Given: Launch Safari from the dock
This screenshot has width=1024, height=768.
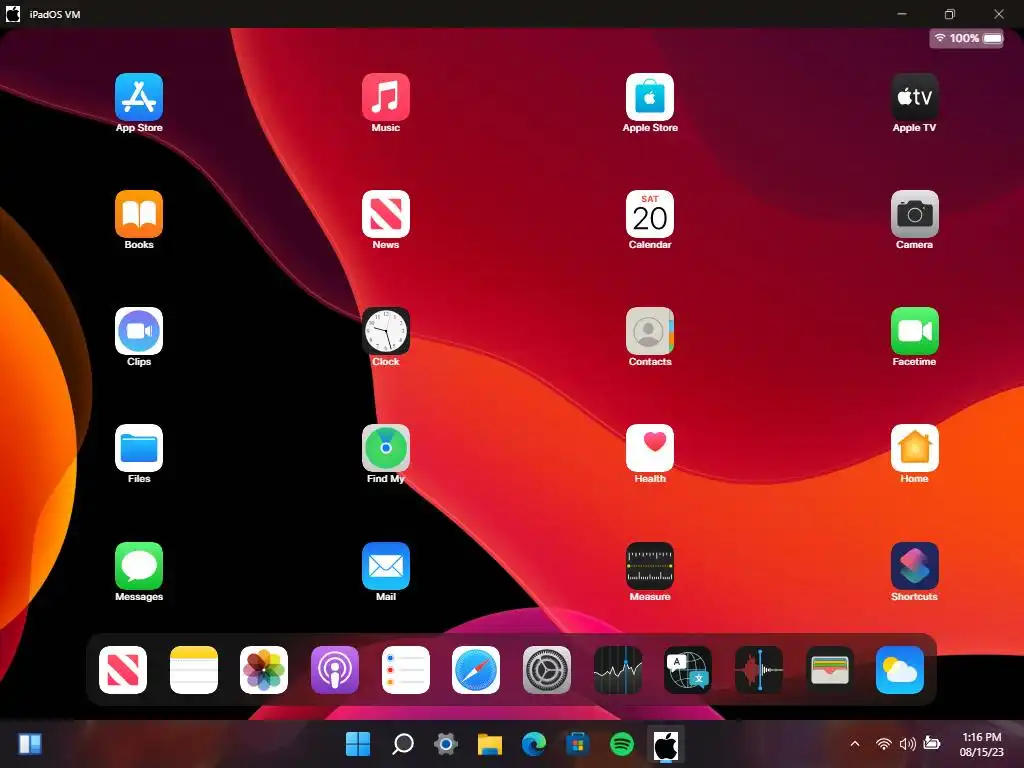Looking at the screenshot, I should (x=476, y=670).
